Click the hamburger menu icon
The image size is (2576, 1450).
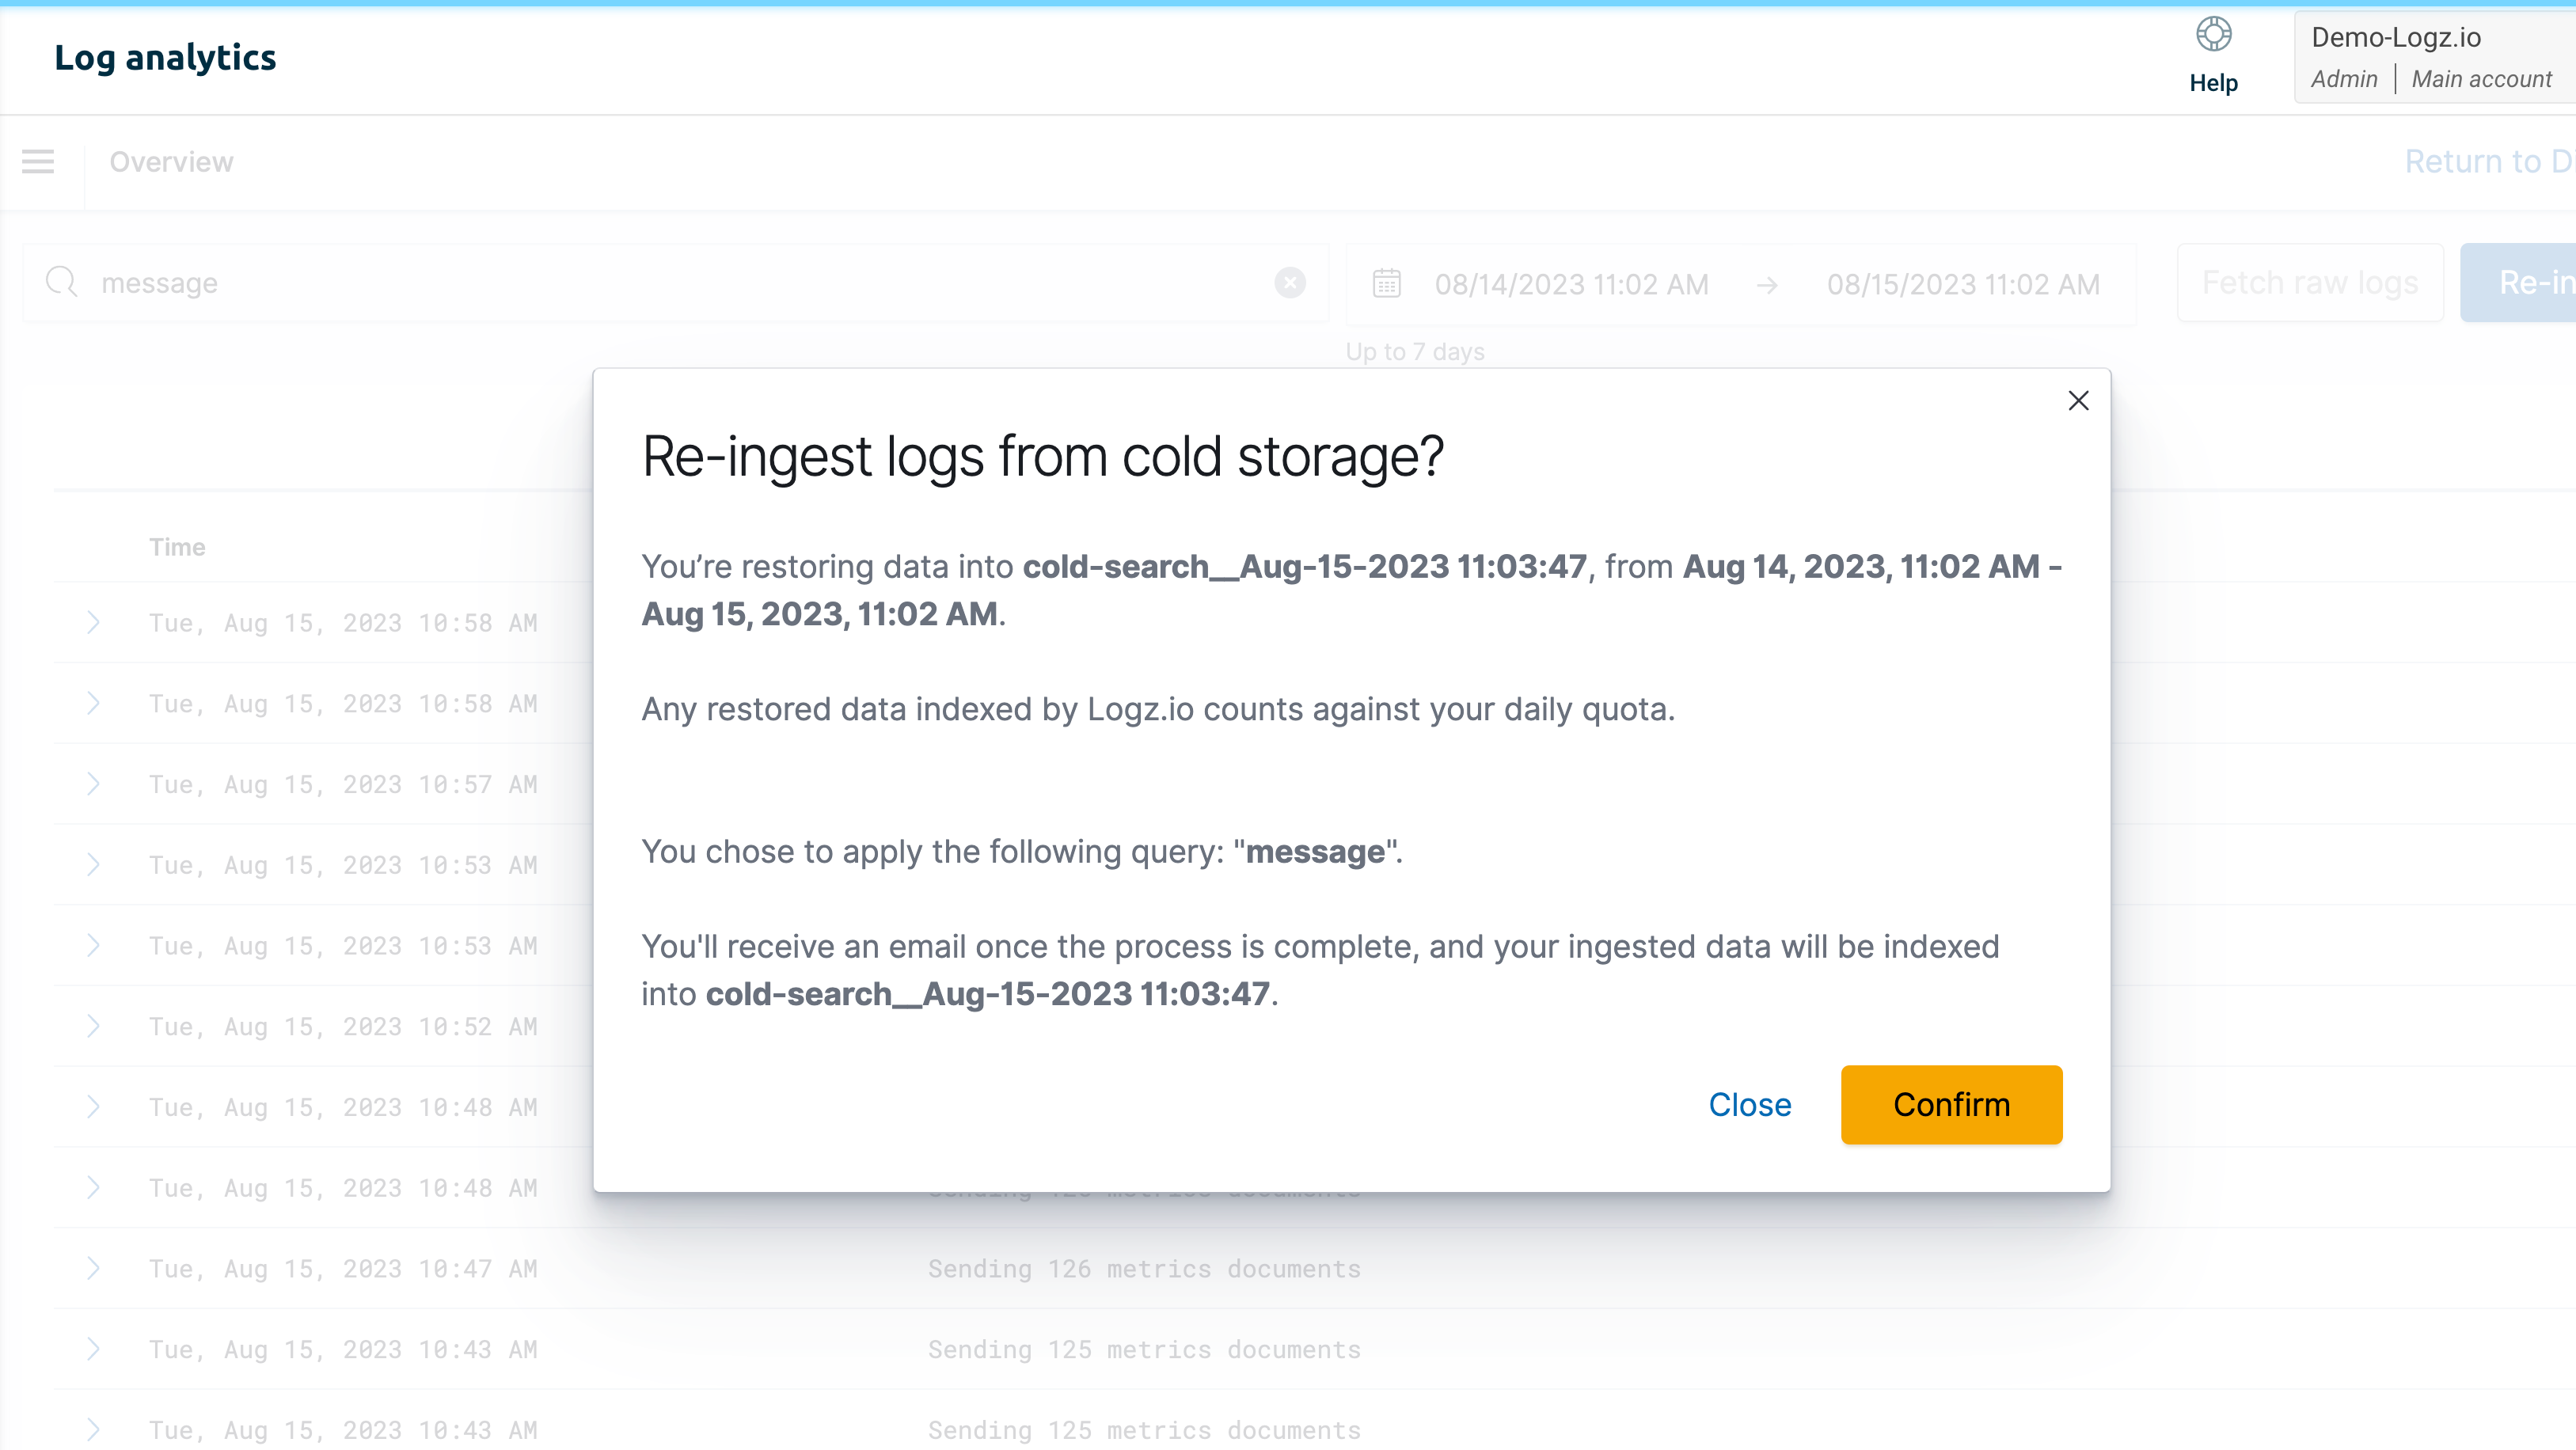(39, 161)
